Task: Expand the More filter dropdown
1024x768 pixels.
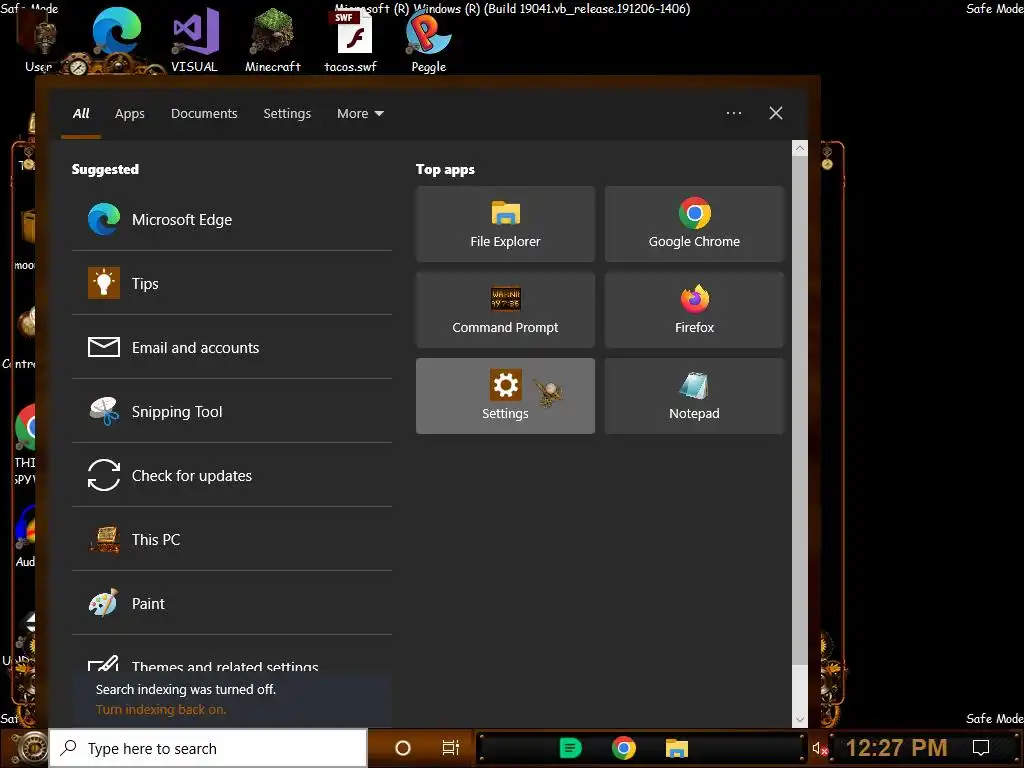Action: tap(360, 113)
